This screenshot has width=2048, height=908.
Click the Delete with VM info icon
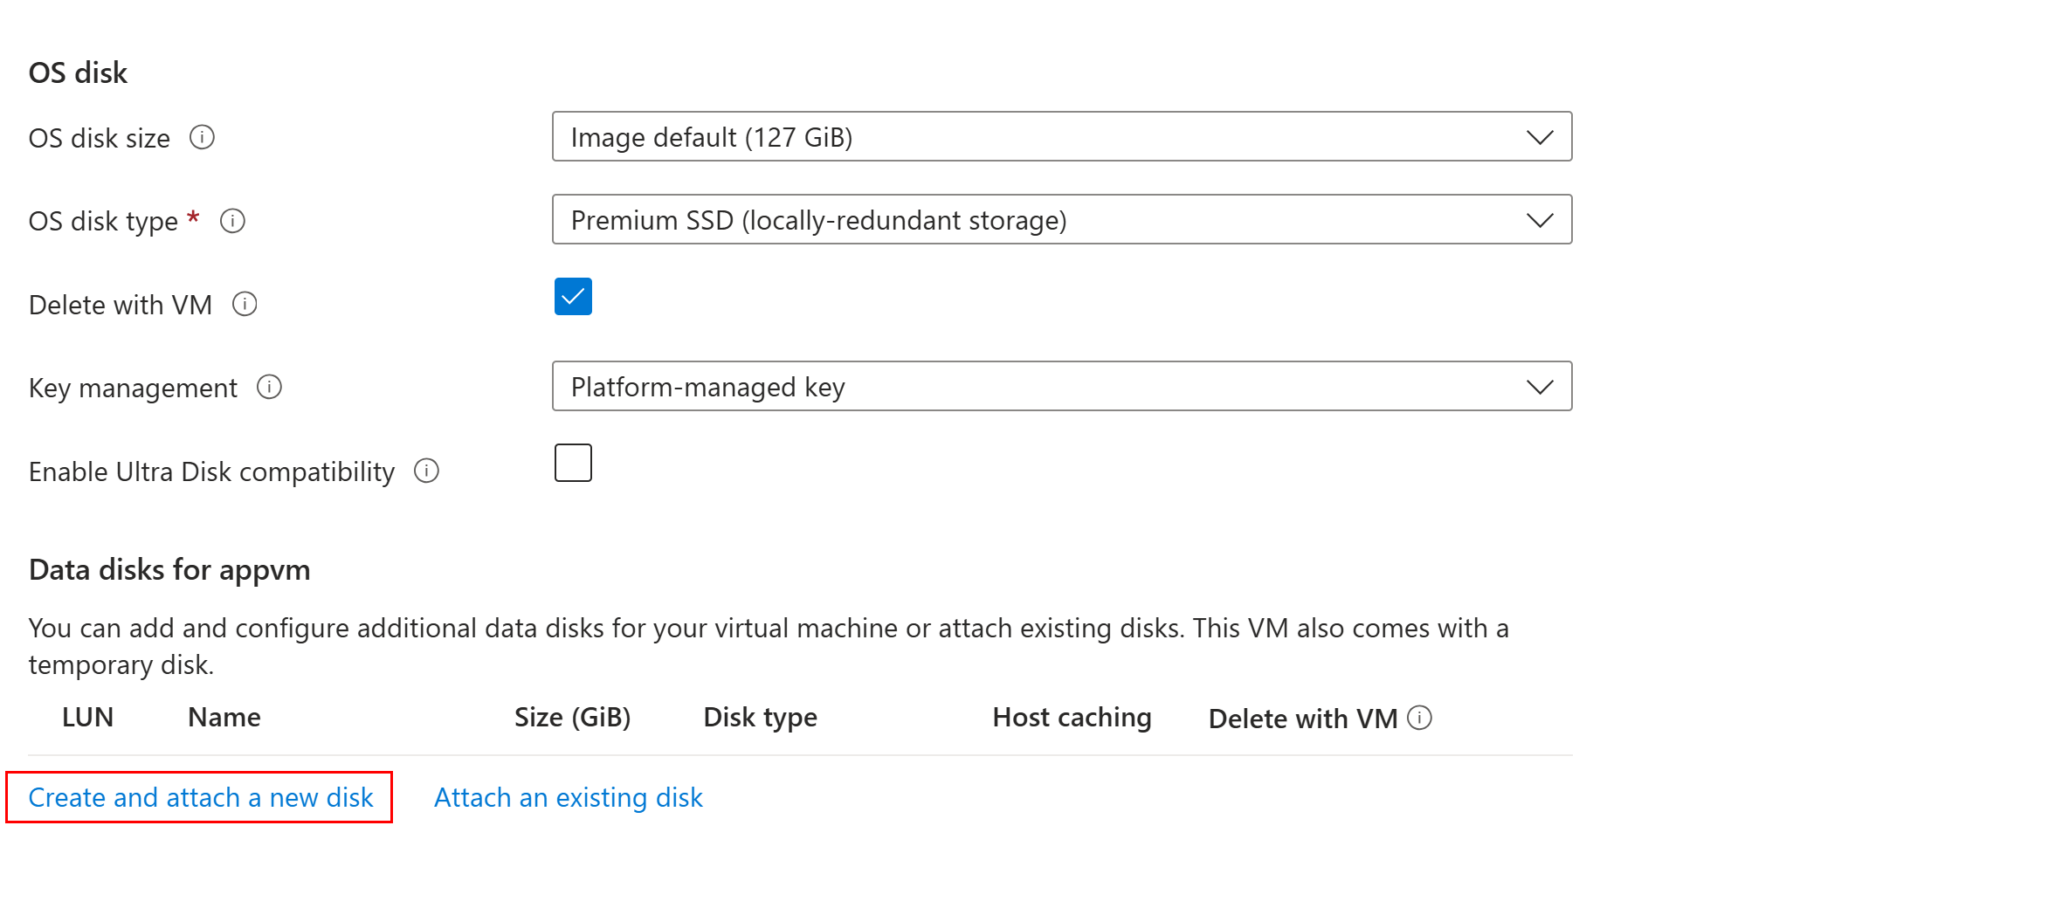(x=243, y=304)
